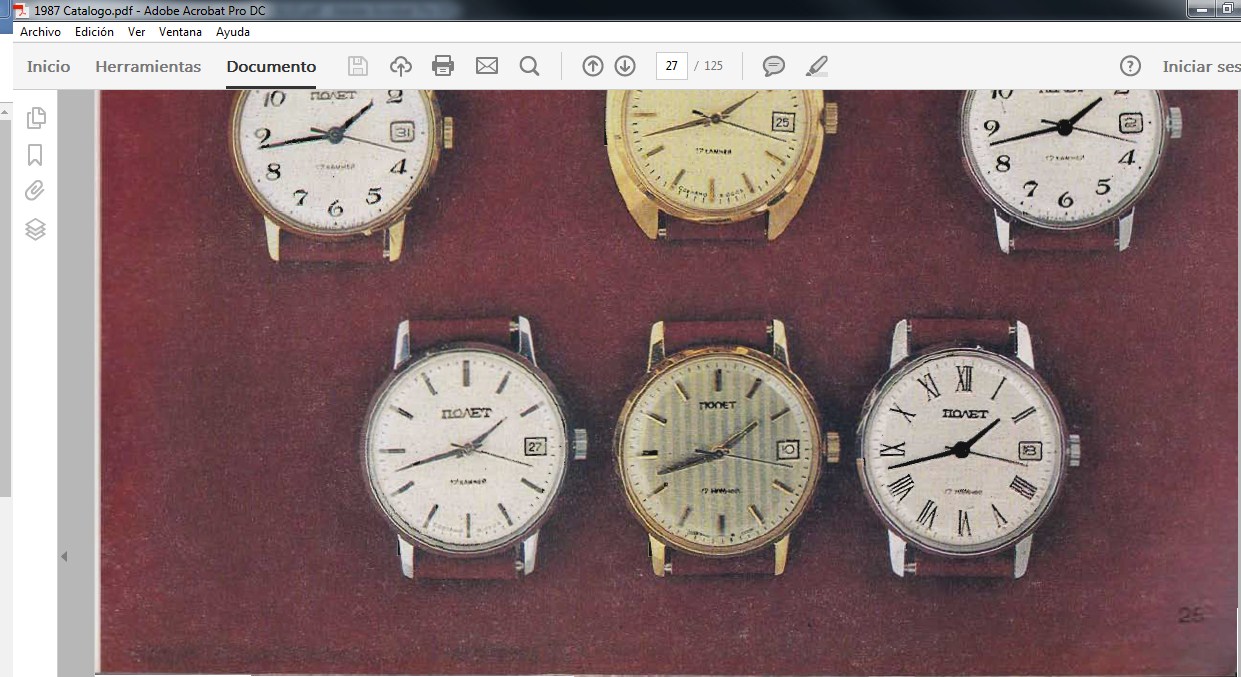Go to previous page arrow
This screenshot has height=677, width=1241.
click(593, 66)
